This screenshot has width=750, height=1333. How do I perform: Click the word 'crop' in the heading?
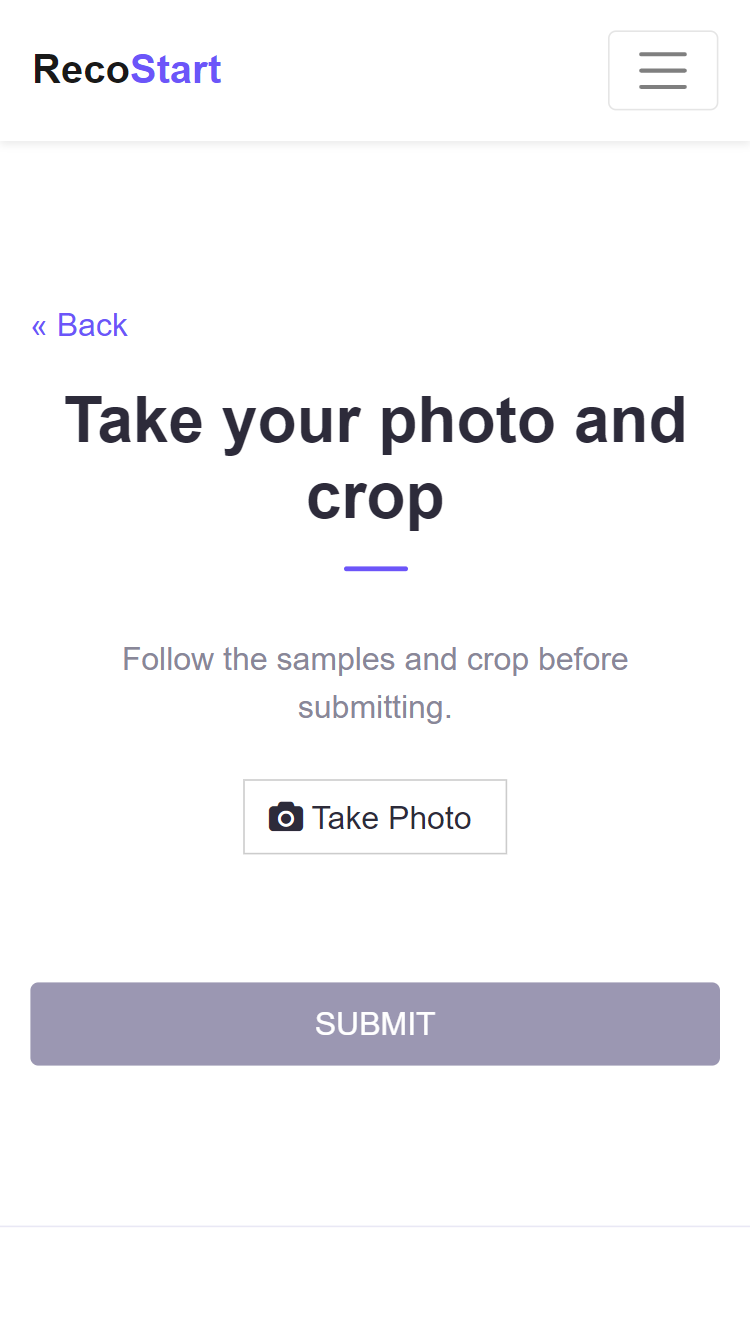pyautogui.click(x=375, y=497)
